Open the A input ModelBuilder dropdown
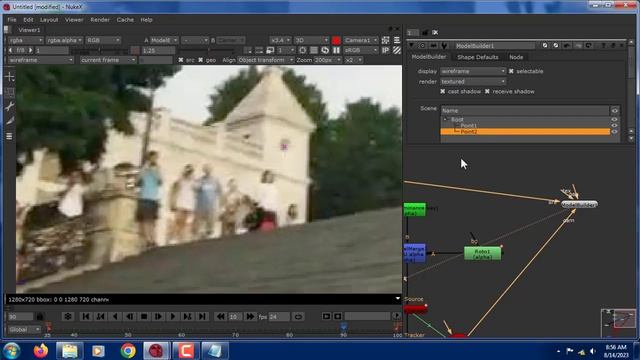This screenshot has width=640, height=360. pos(164,40)
